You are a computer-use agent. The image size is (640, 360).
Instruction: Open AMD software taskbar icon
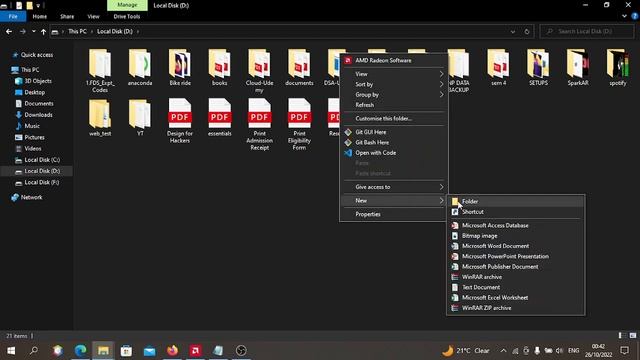point(195,350)
